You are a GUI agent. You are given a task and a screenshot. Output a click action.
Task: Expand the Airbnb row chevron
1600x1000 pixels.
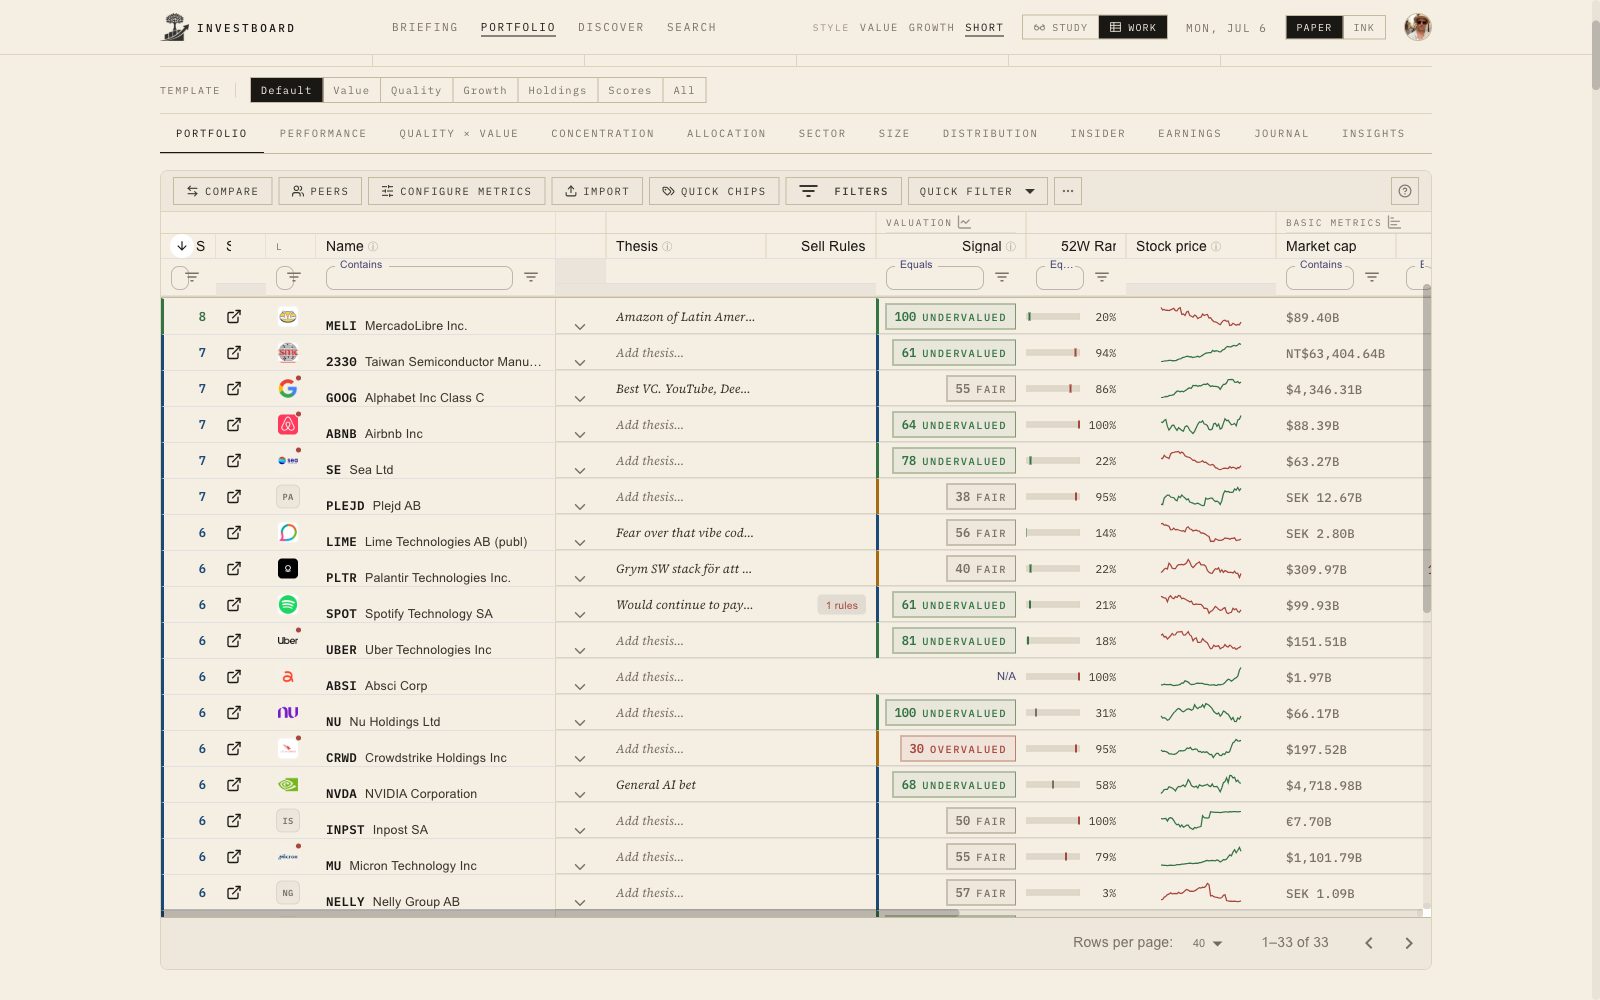[580, 434]
